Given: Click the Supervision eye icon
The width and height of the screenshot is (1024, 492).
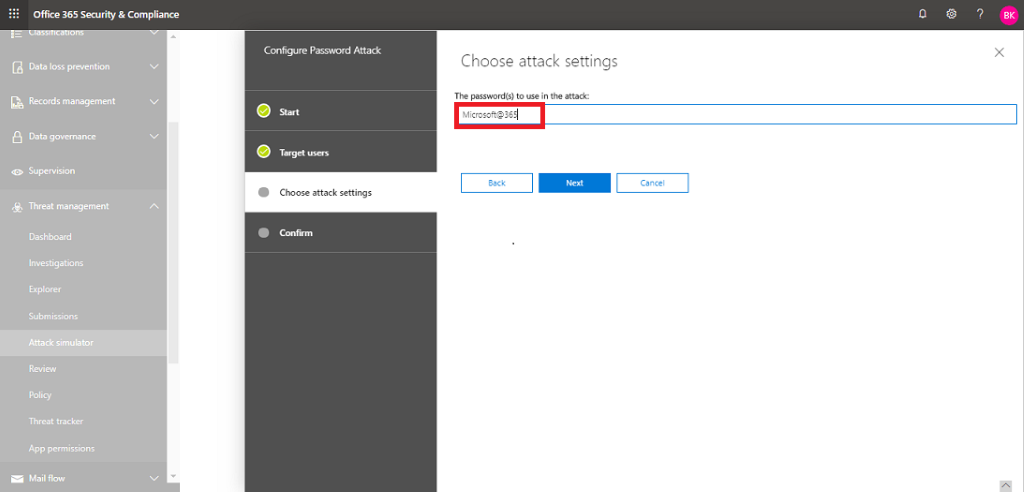Looking at the screenshot, I should coord(18,171).
